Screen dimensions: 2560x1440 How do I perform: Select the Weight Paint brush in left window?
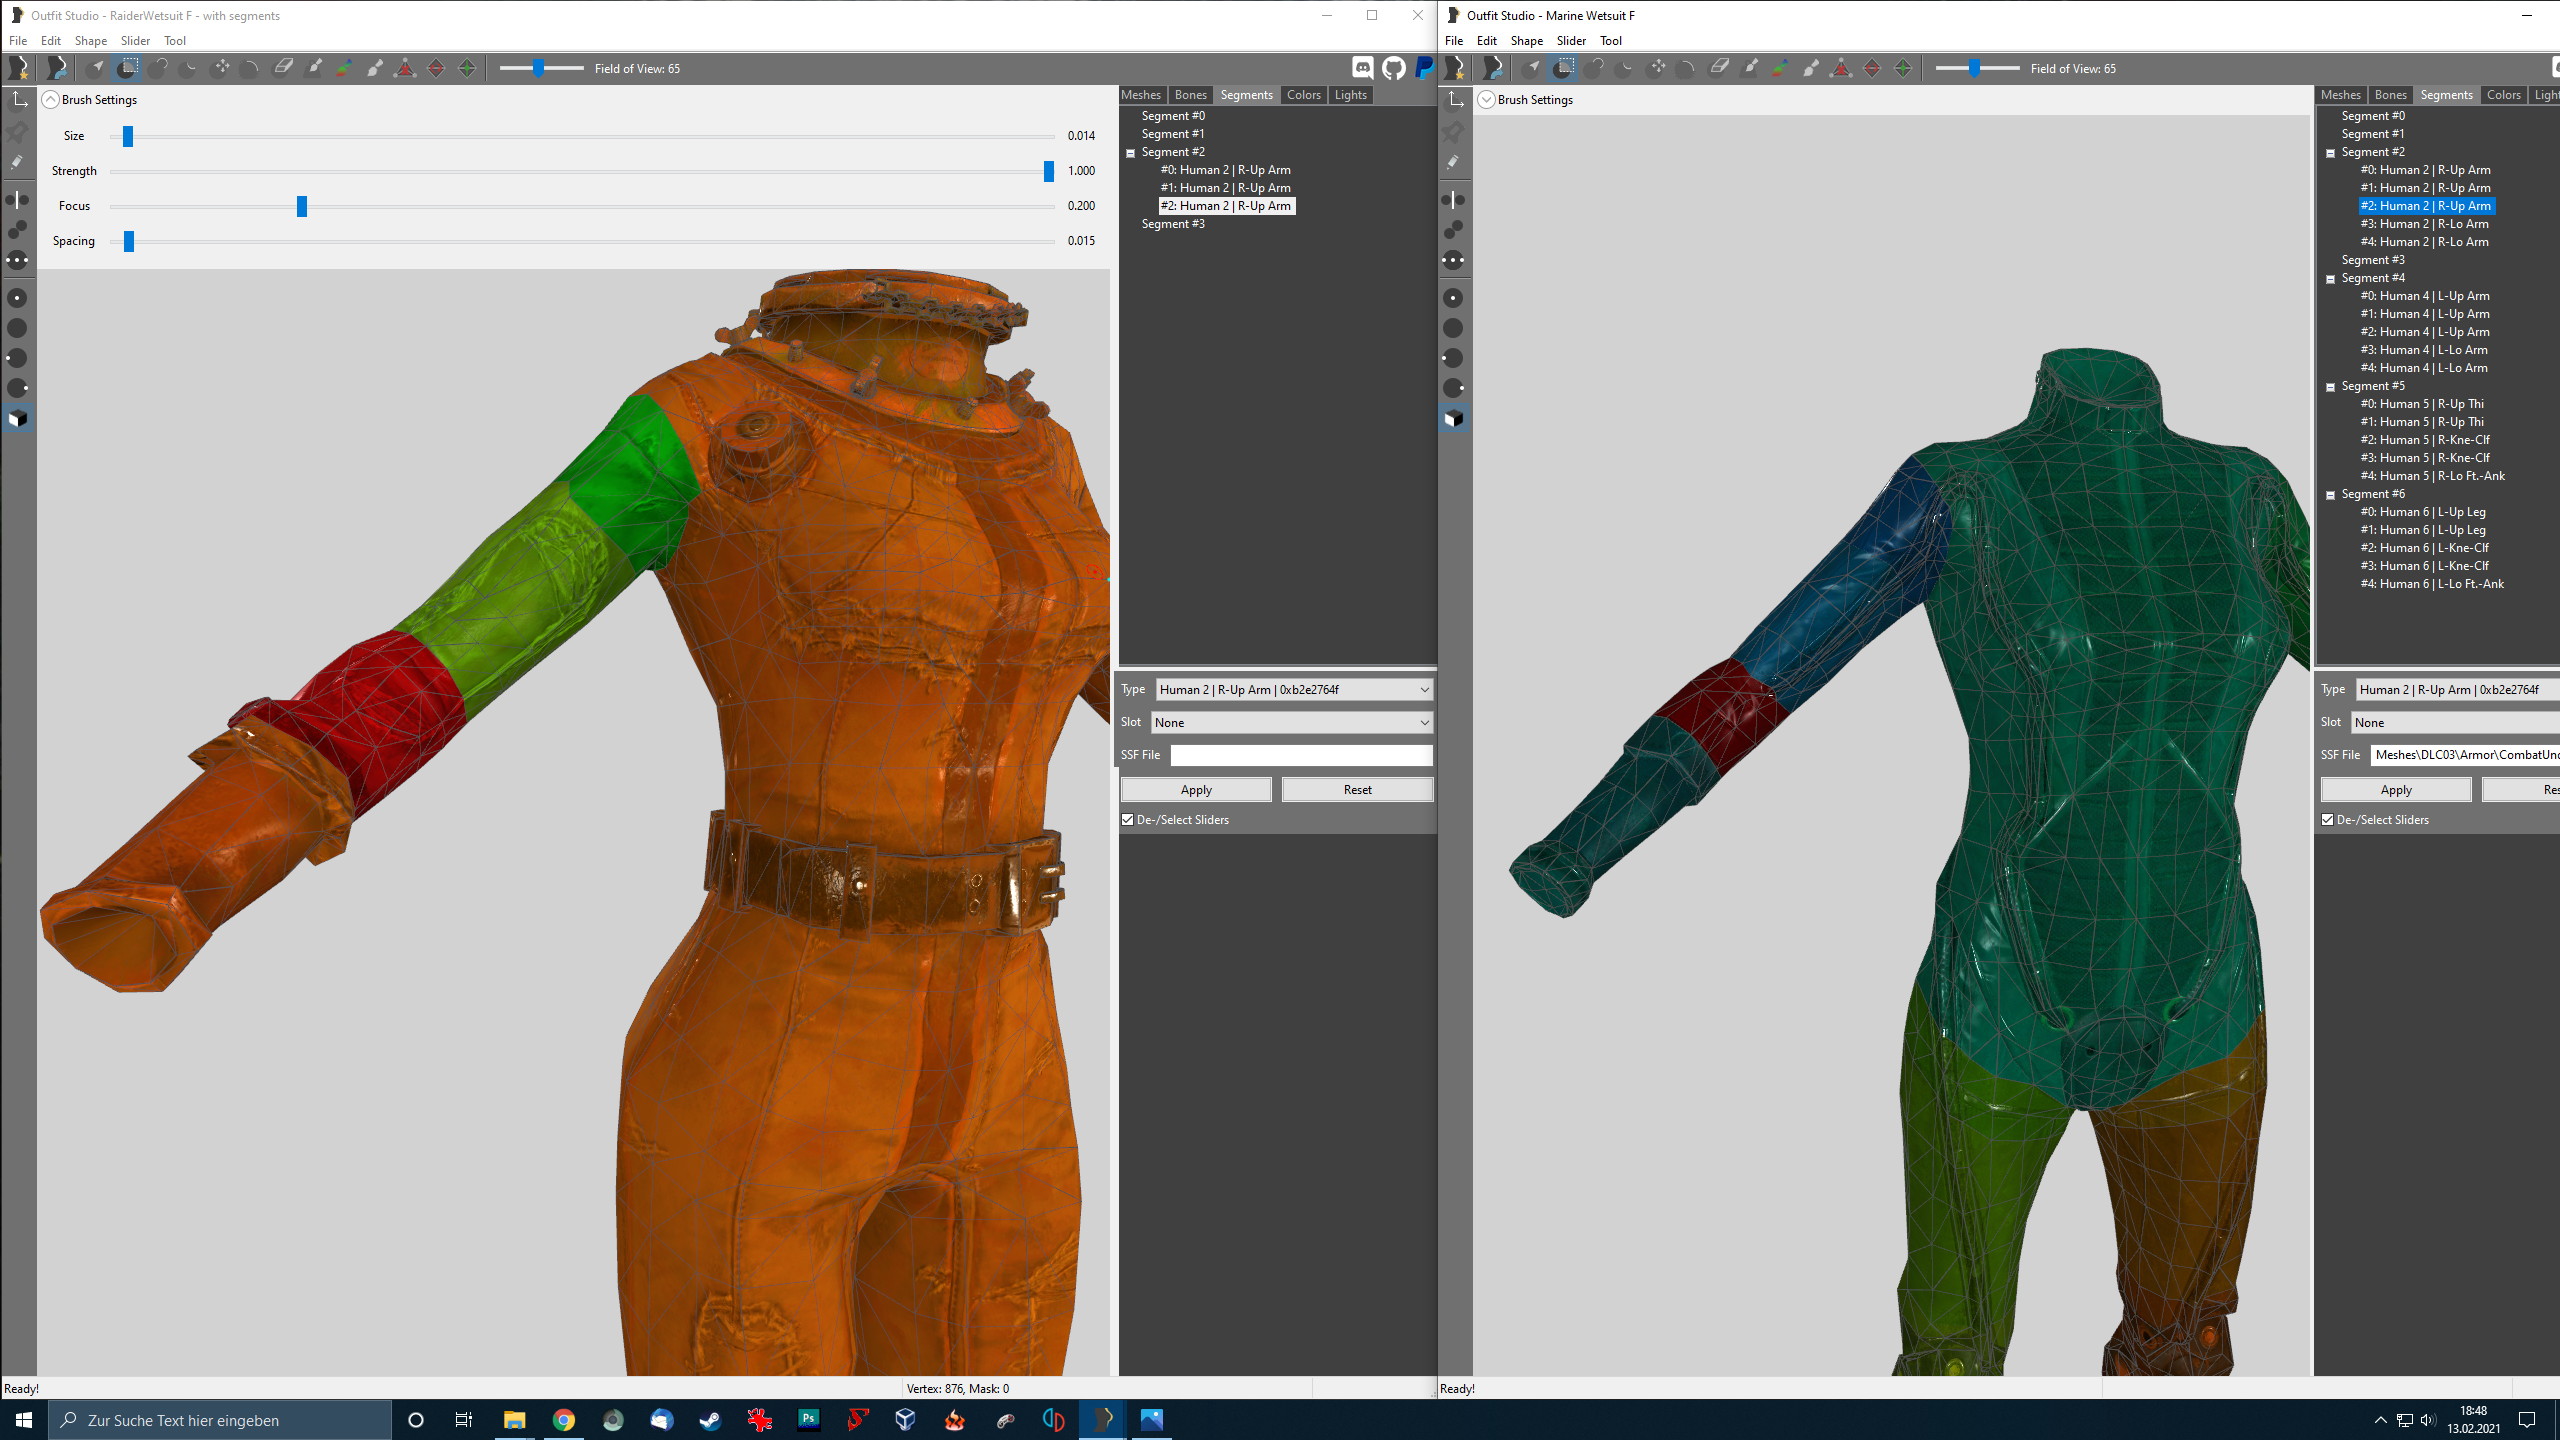point(314,68)
